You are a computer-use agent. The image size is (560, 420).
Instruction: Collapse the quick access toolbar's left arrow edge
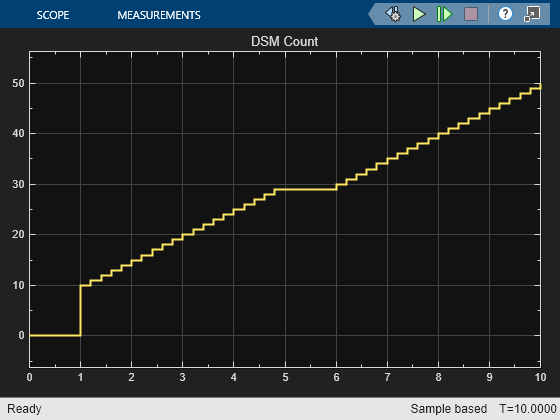372,14
